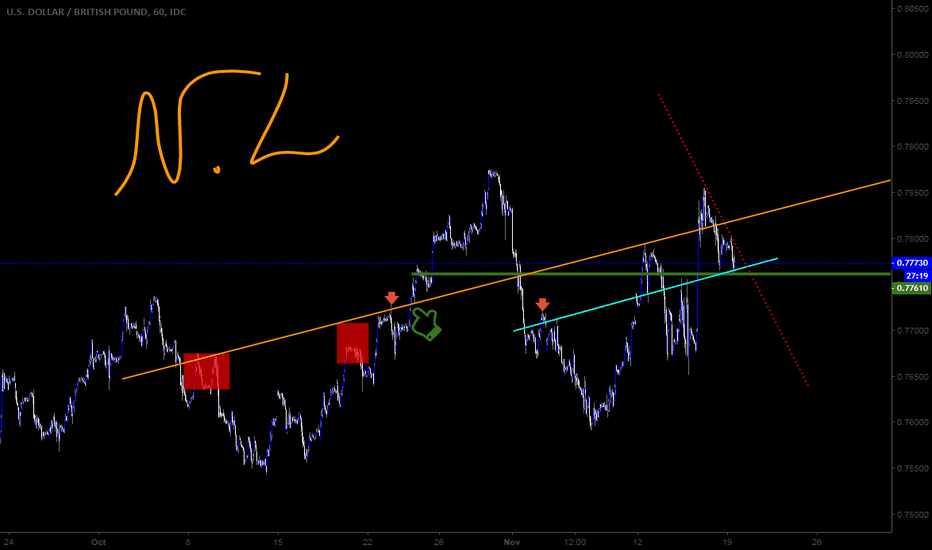
Task: Click the 12:00 label on time axis
Action: [x=575, y=542]
